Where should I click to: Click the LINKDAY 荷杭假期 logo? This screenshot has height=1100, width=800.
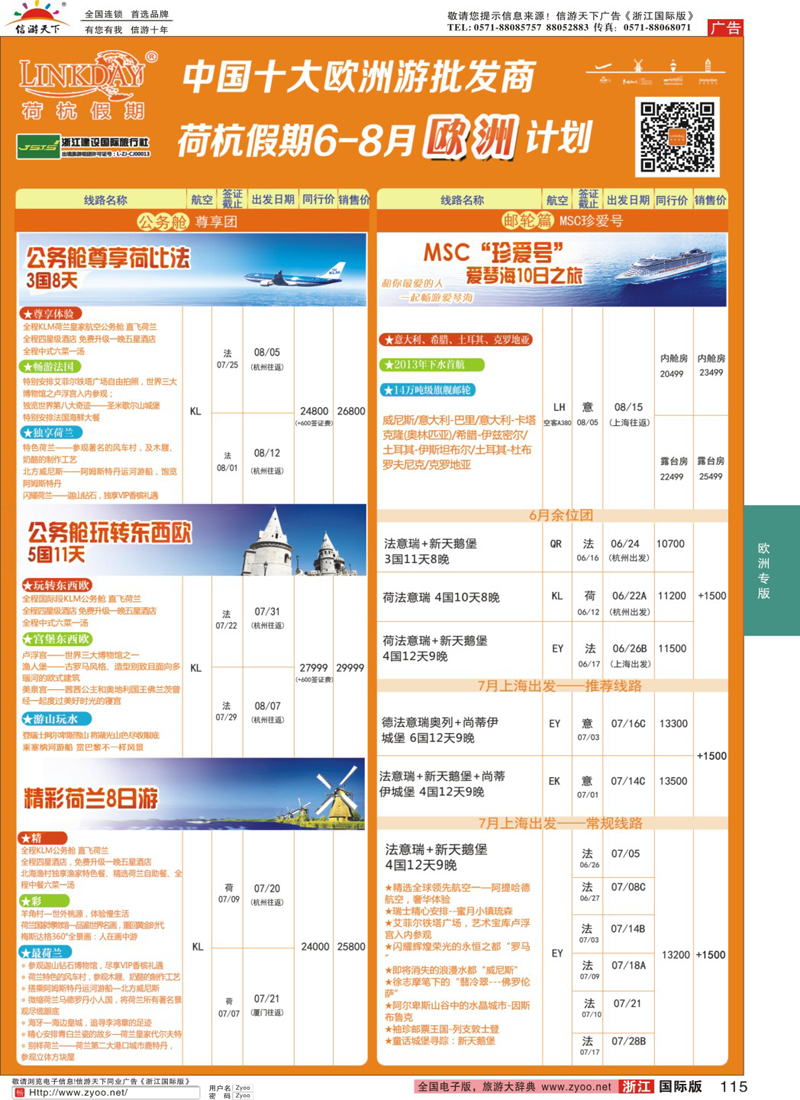(86, 86)
